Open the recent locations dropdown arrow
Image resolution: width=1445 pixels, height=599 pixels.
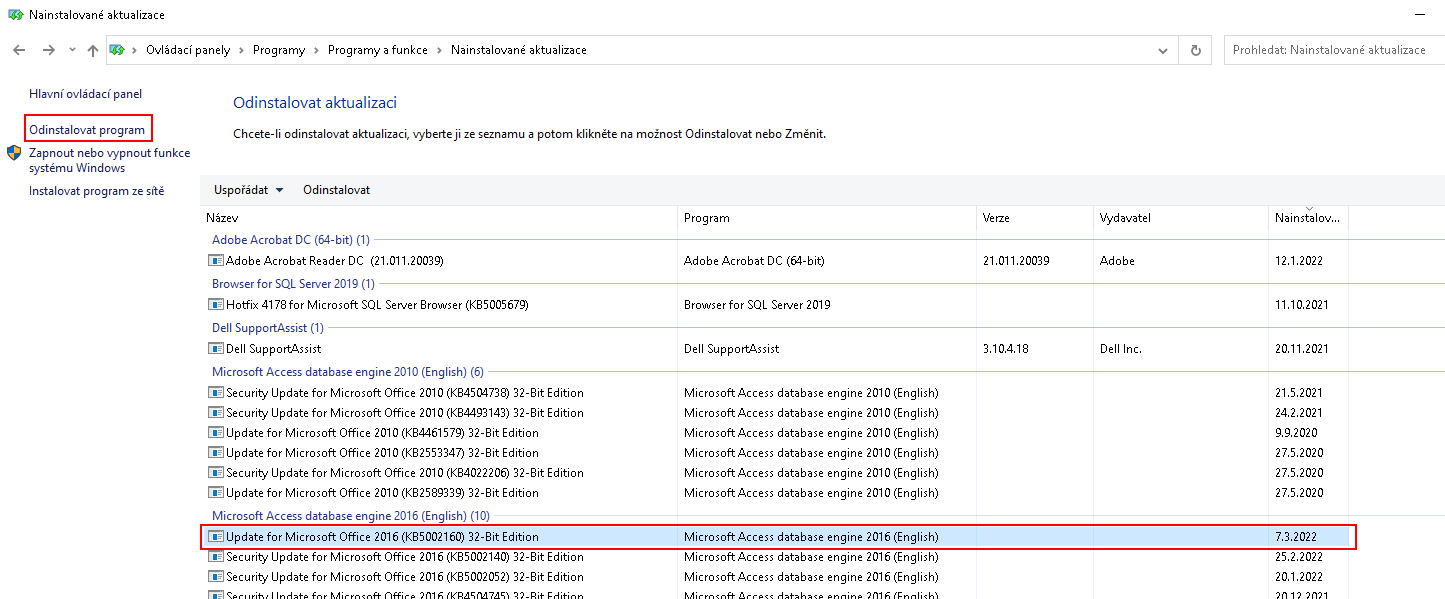click(x=72, y=50)
